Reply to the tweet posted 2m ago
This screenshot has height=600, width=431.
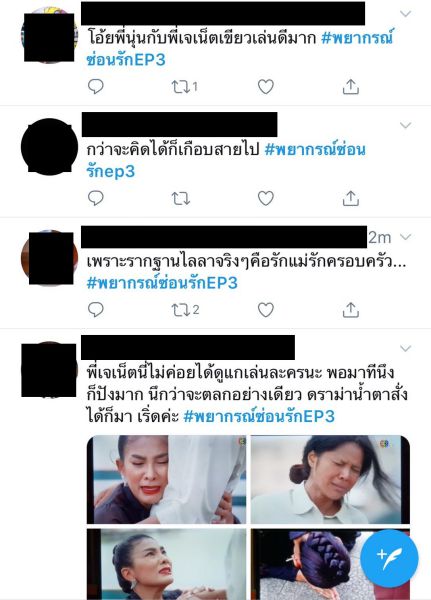[x=95, y=310]
